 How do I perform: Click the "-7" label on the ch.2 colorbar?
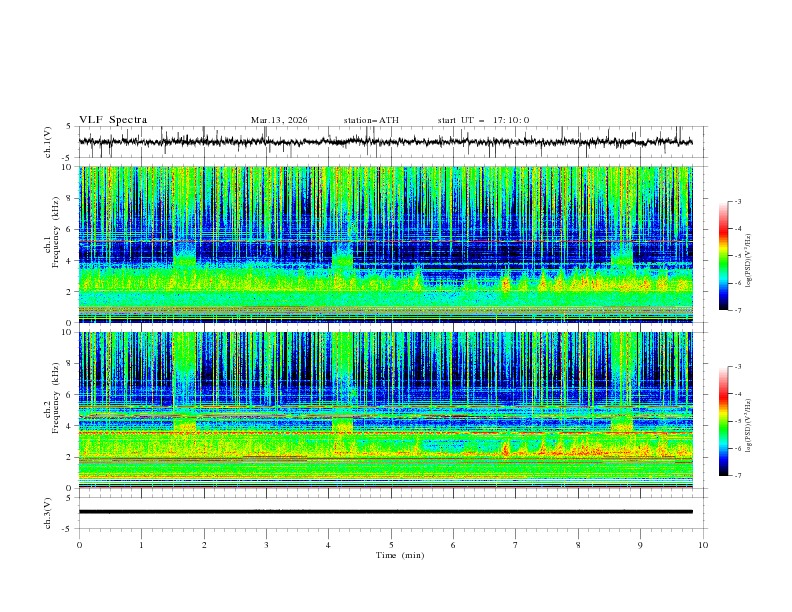(738, 476)
